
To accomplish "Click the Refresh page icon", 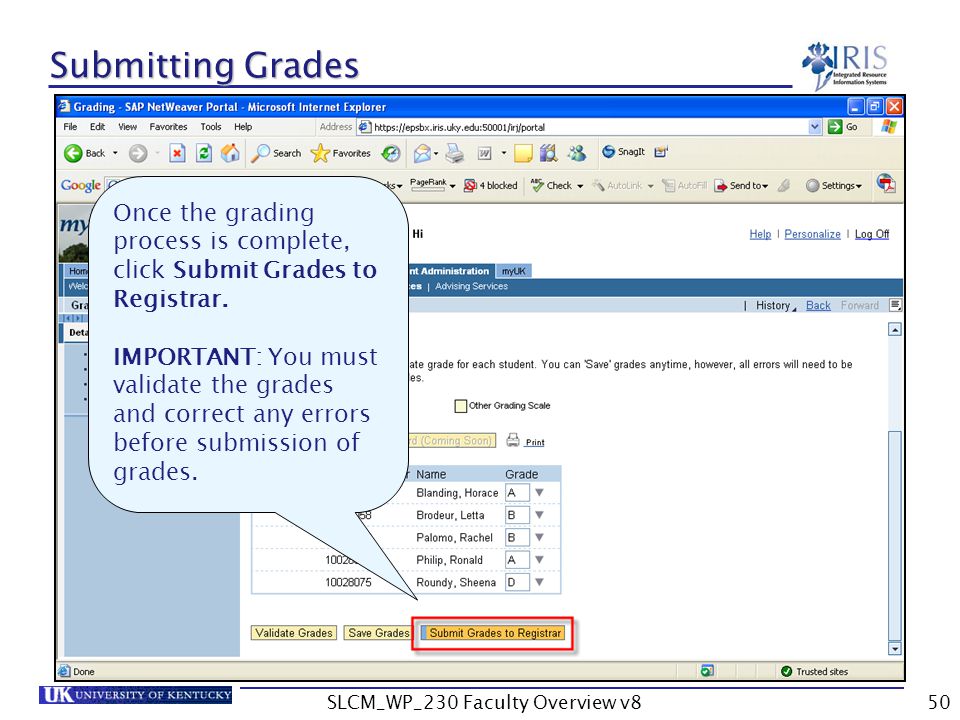I will (x=204, y=152).
